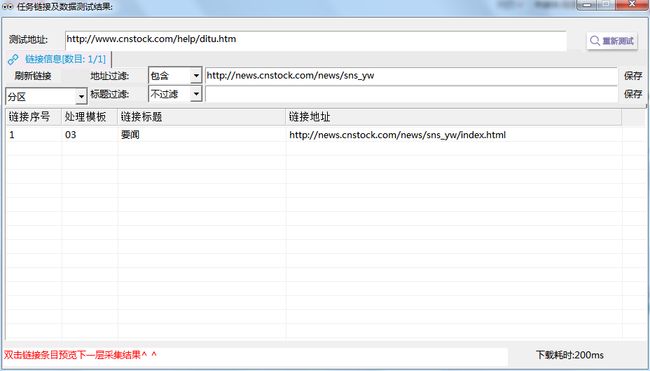Viewport: 650px width, 371px height.
Task: Sort by 链接序号 column header
Action: point(34,117)
